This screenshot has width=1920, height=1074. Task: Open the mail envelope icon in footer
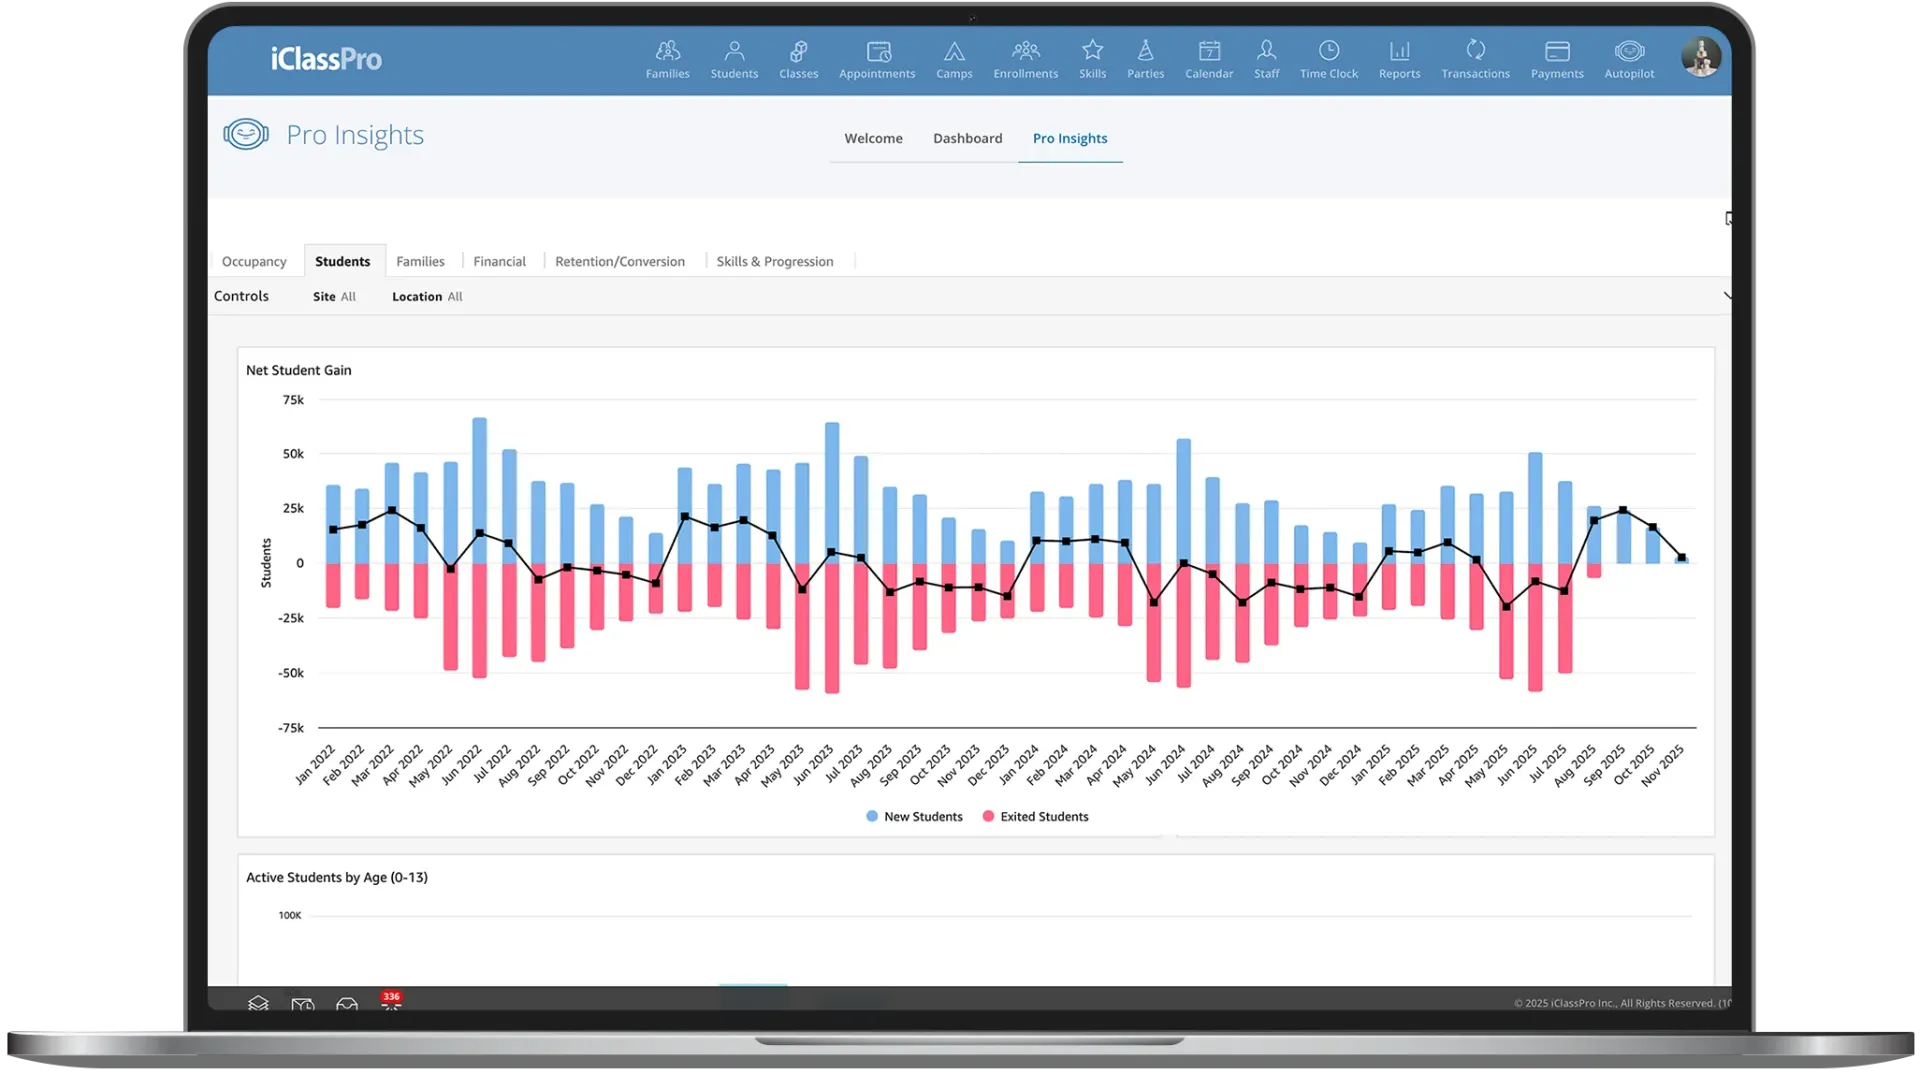point(302,1003)
